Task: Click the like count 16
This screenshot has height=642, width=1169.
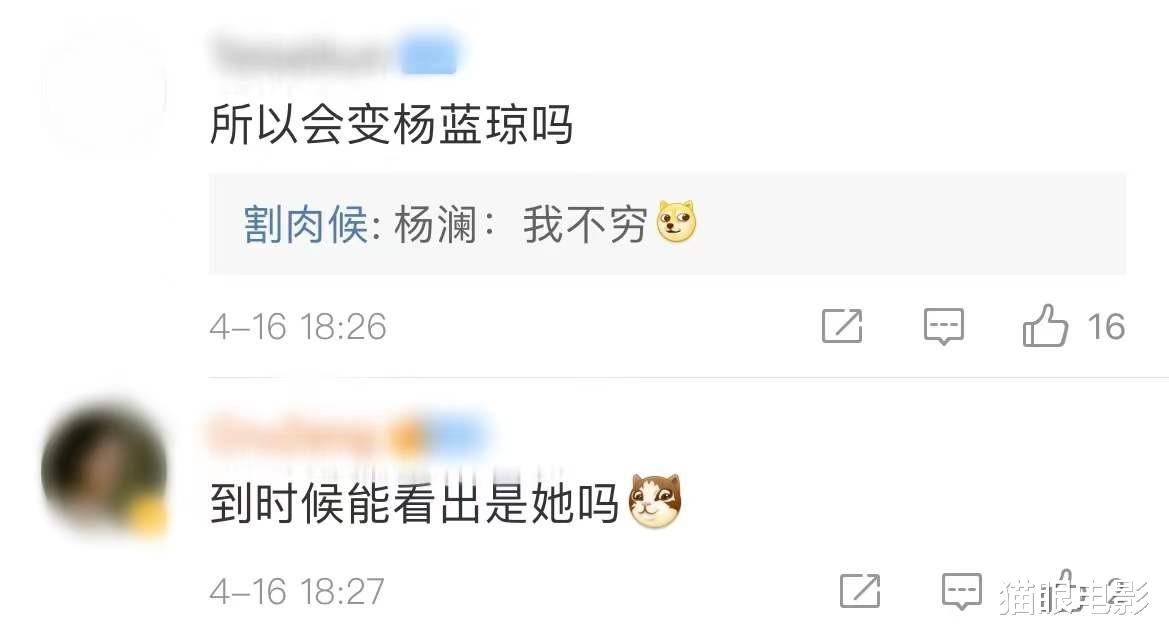Action: point(1106,327)
